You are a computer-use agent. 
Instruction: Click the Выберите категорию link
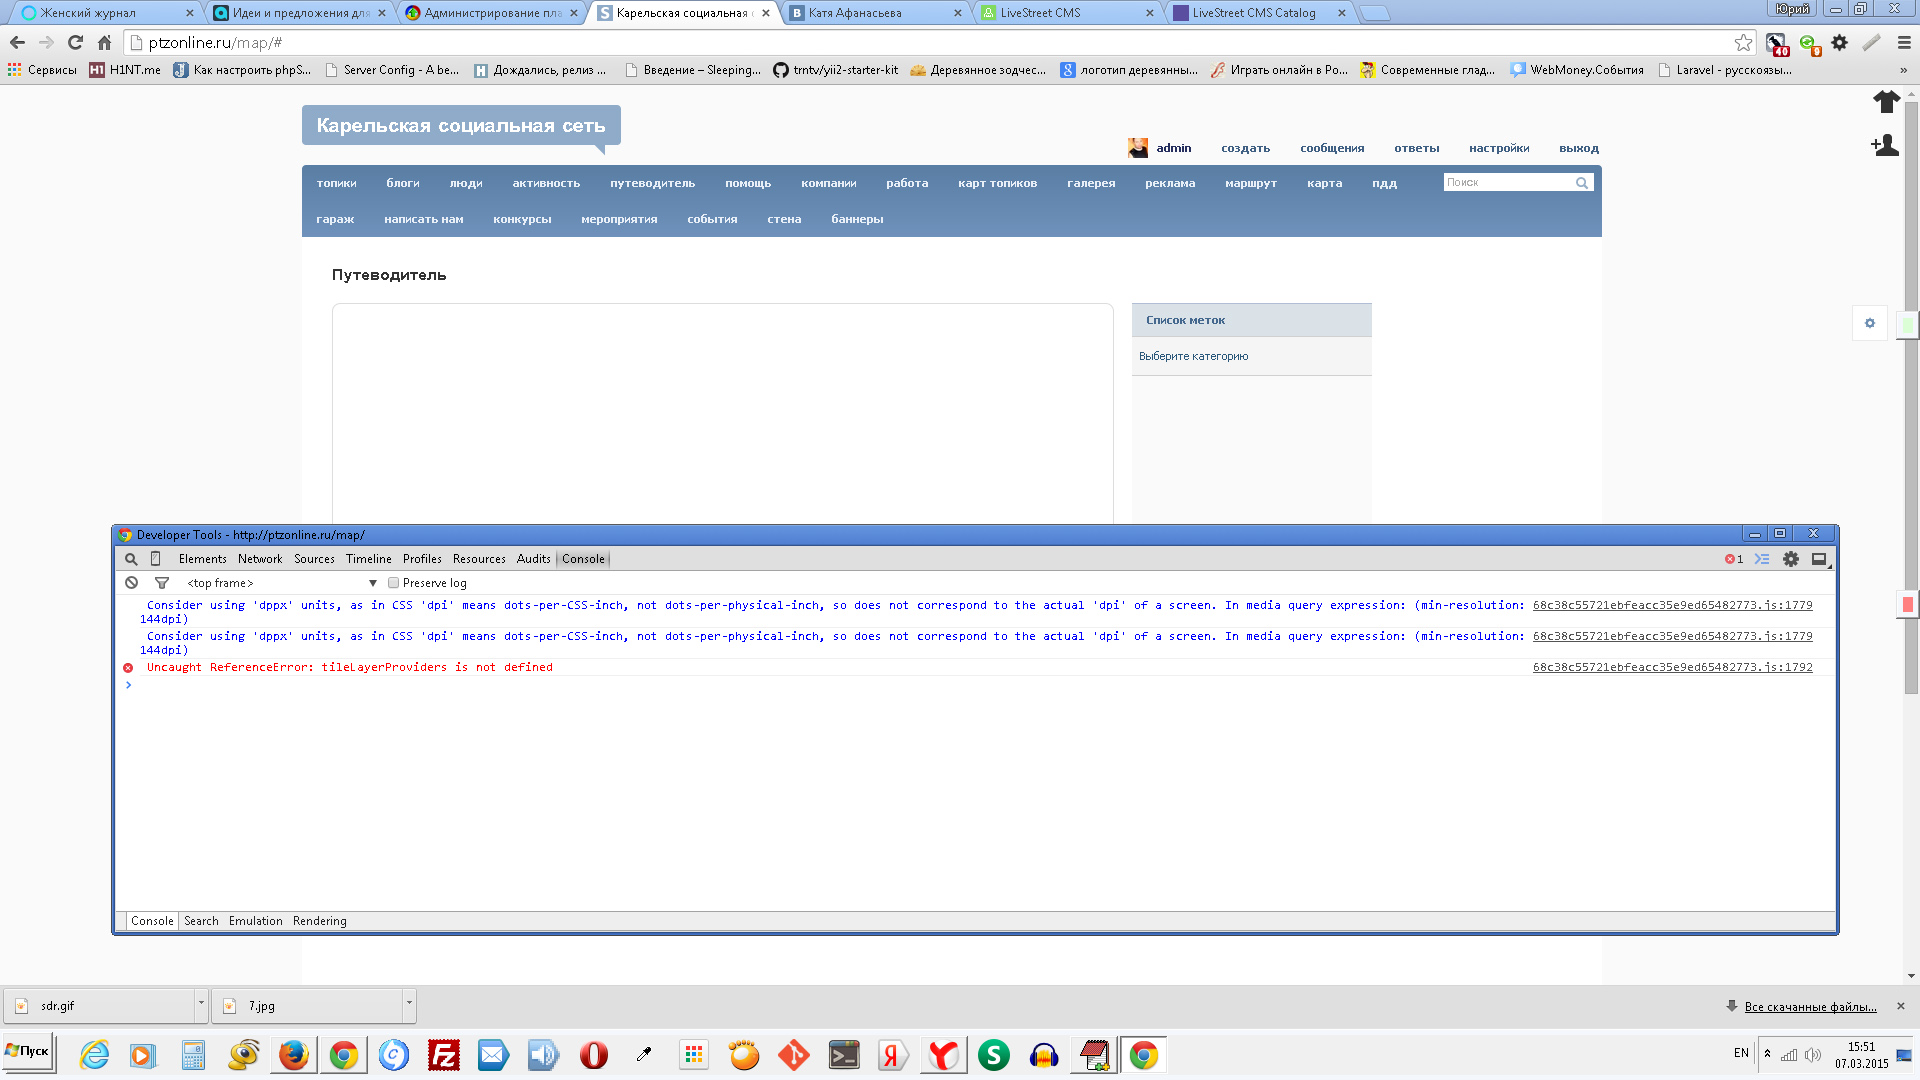coord(1193,356)
